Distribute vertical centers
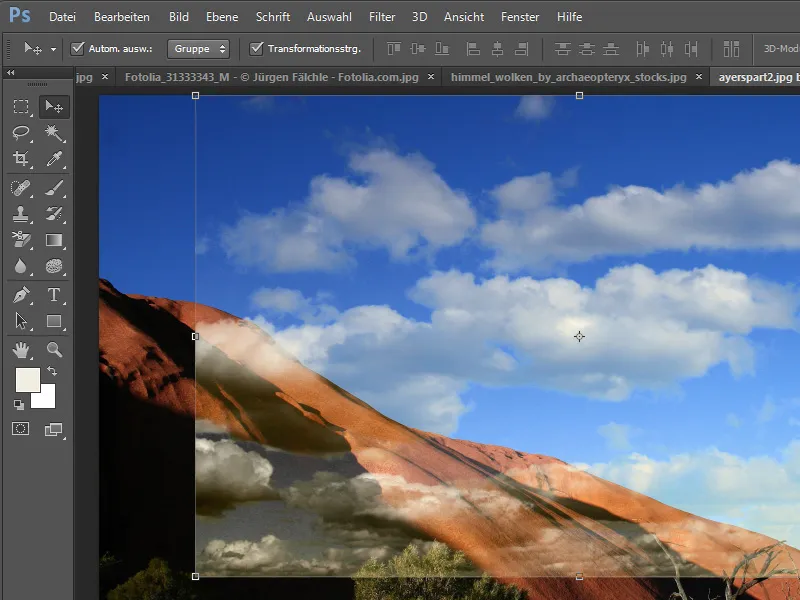 click(587, 49)
